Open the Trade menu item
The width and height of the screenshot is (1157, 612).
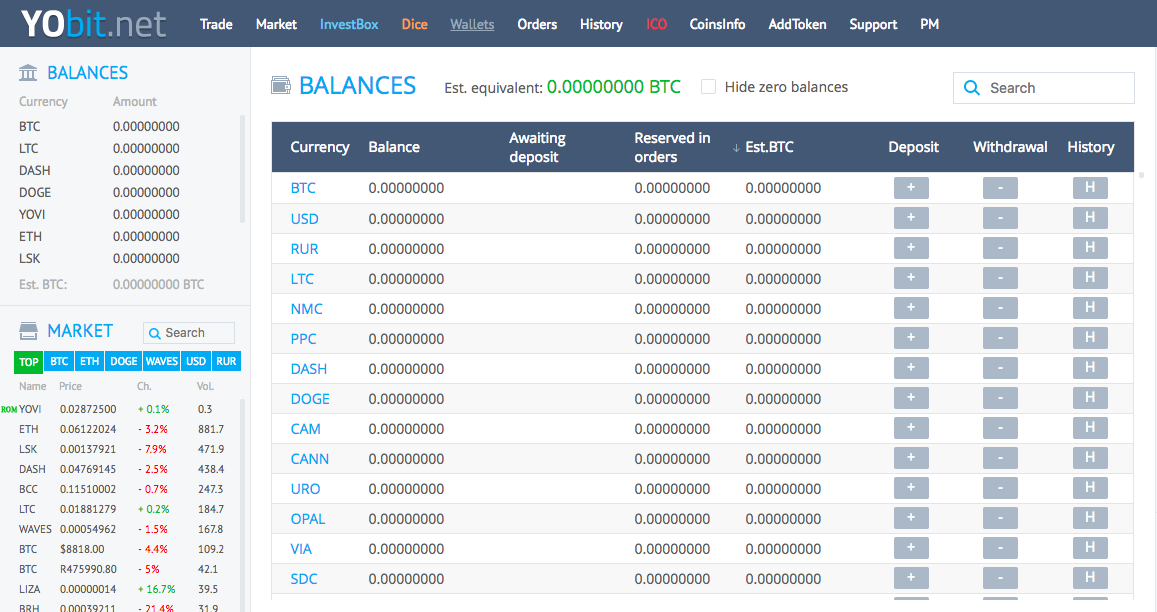pos(216,24)
